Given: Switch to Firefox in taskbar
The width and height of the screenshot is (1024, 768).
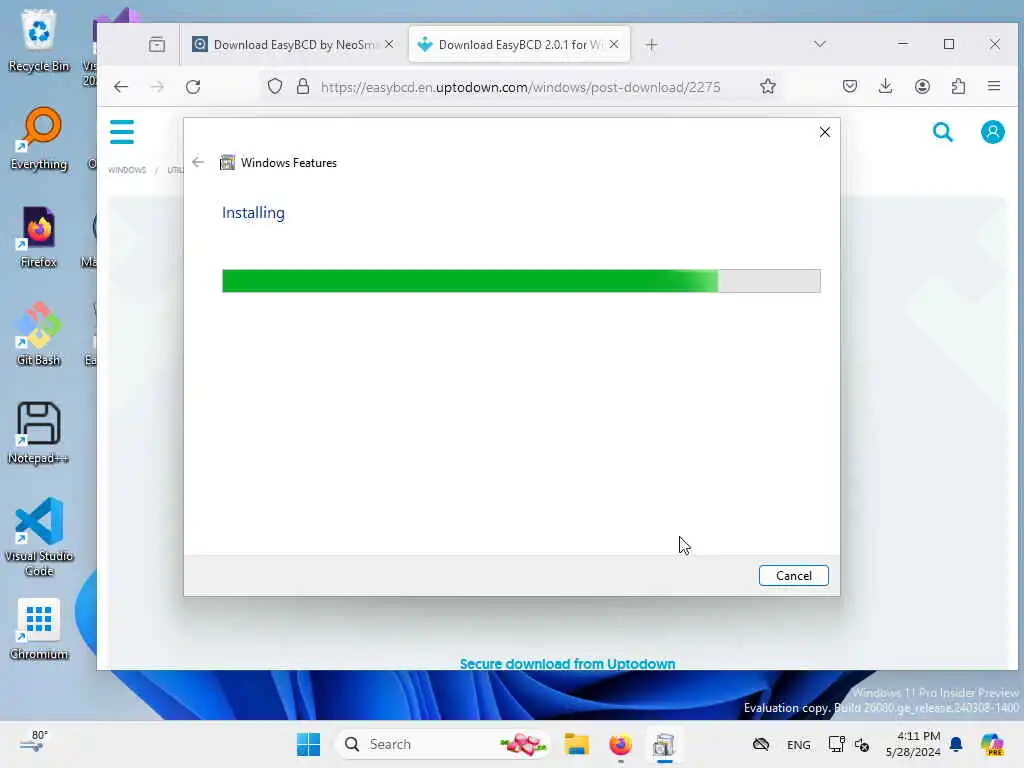Looking at the screenshot, I should [620, 744].
